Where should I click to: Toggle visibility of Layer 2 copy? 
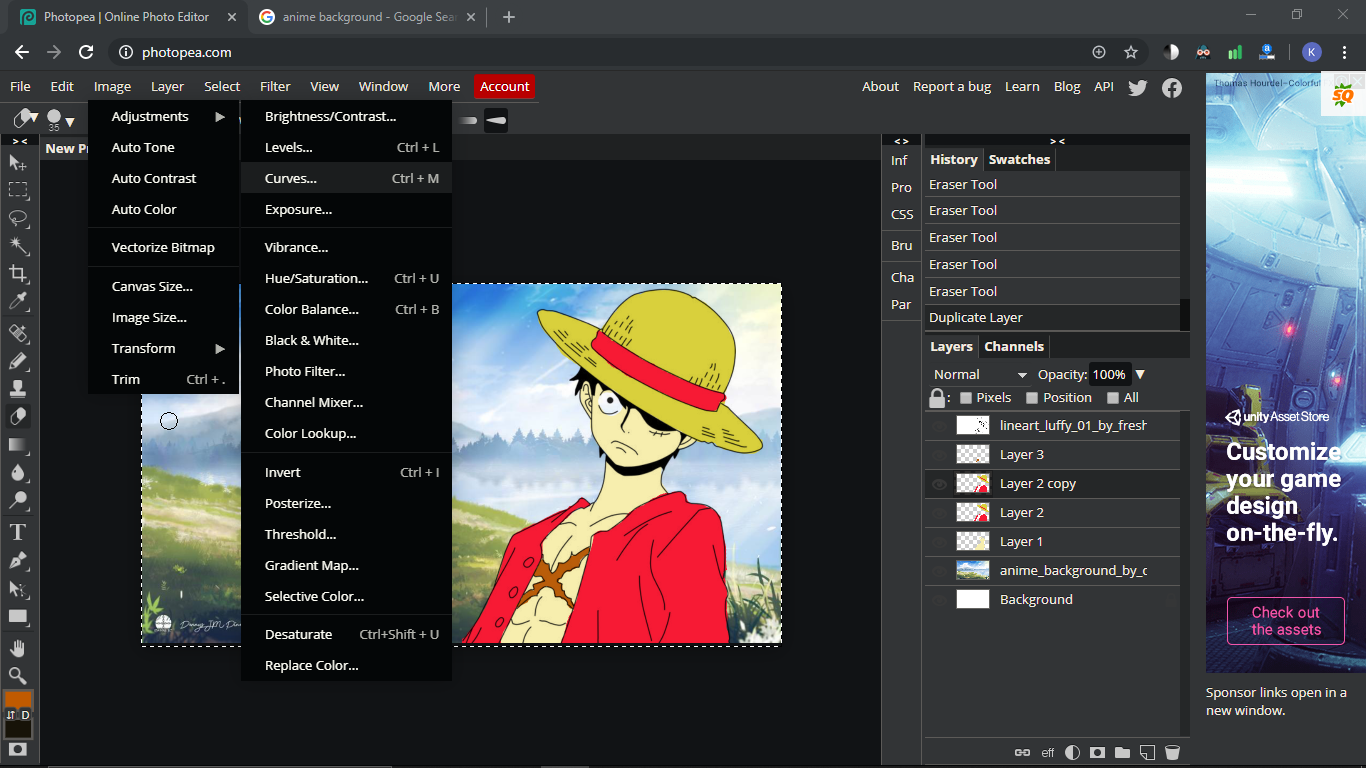pyautogui.click(x=939, y=484)
